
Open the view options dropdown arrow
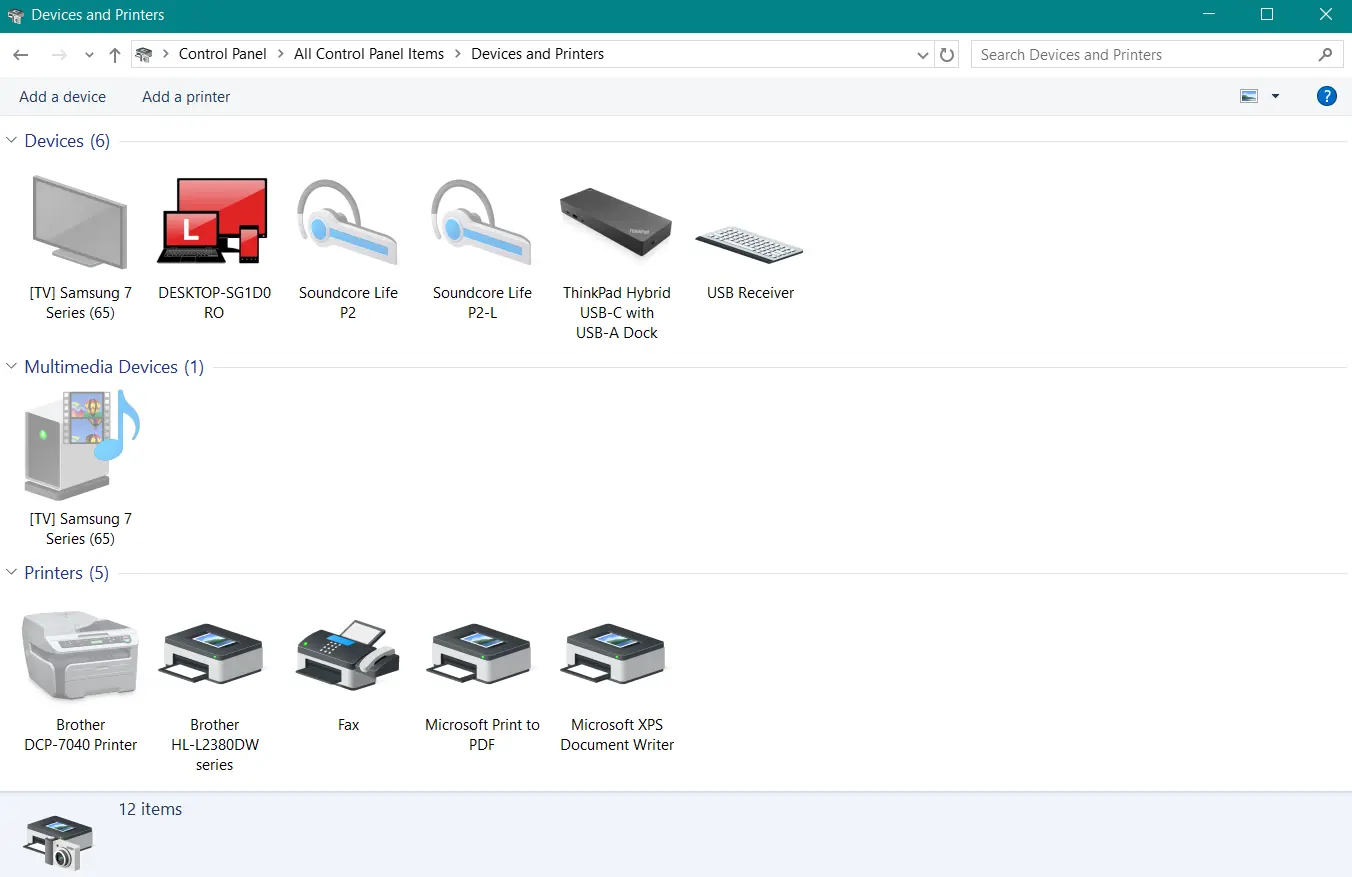[1275, 96]
